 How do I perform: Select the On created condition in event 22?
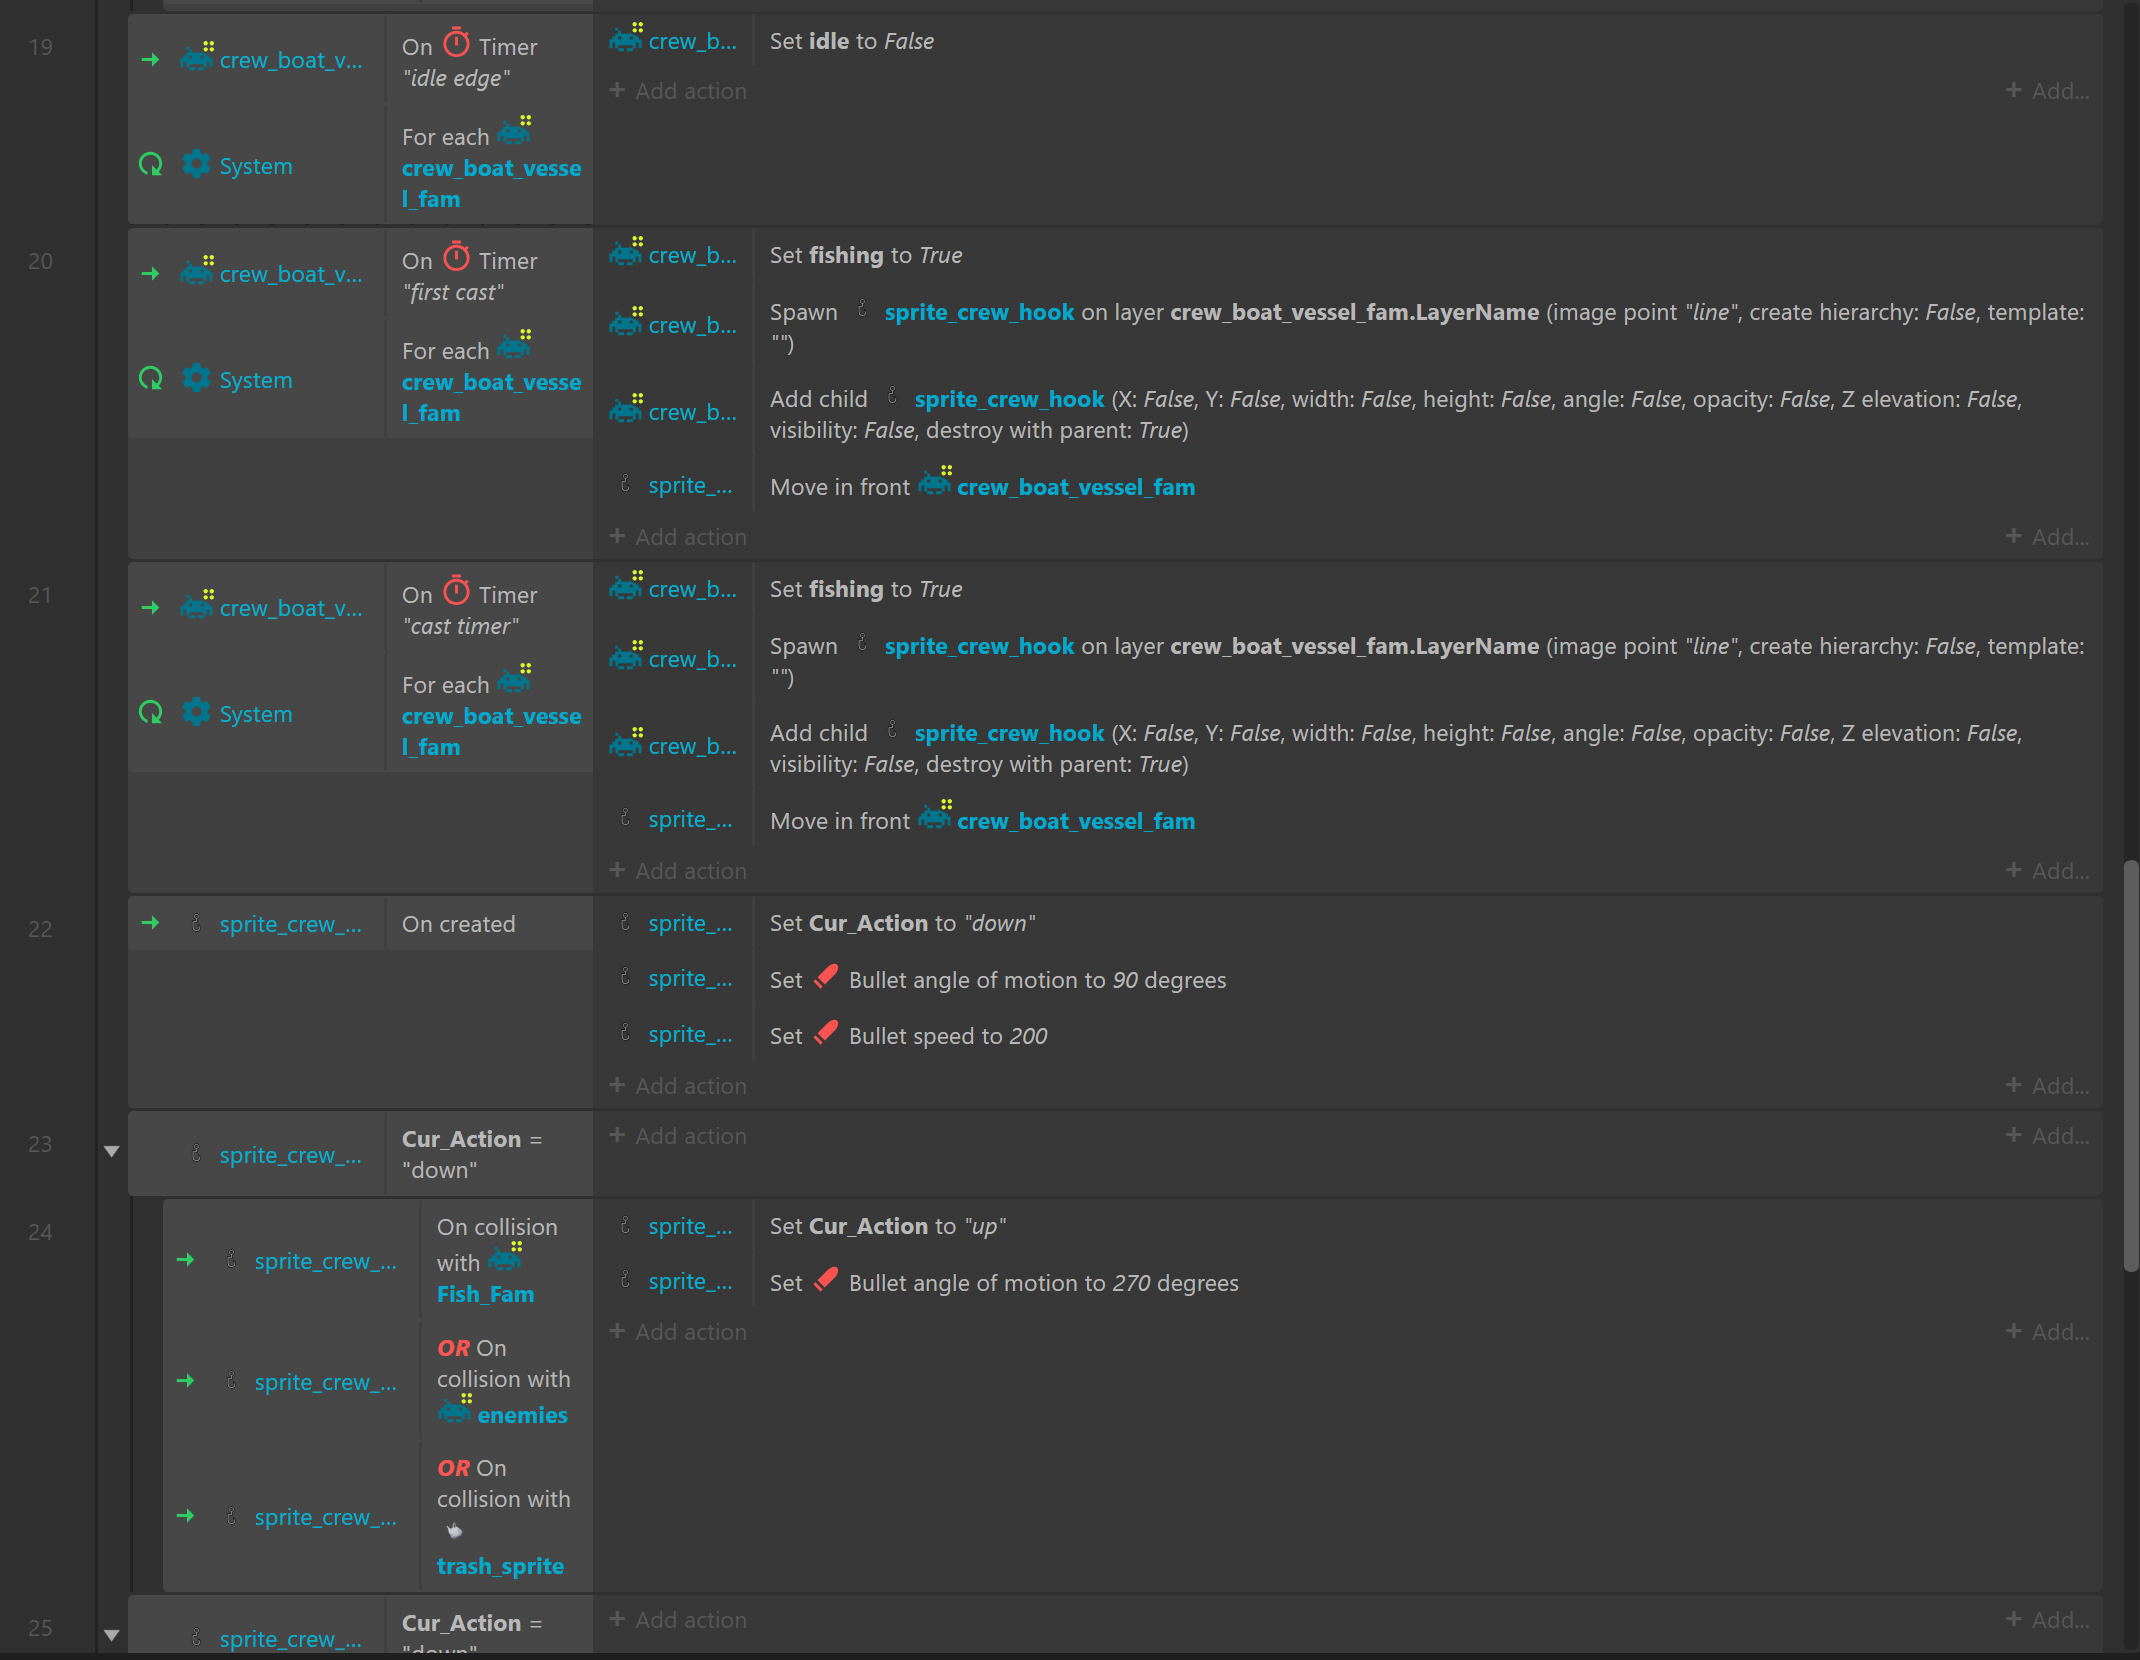pos(458,924)
